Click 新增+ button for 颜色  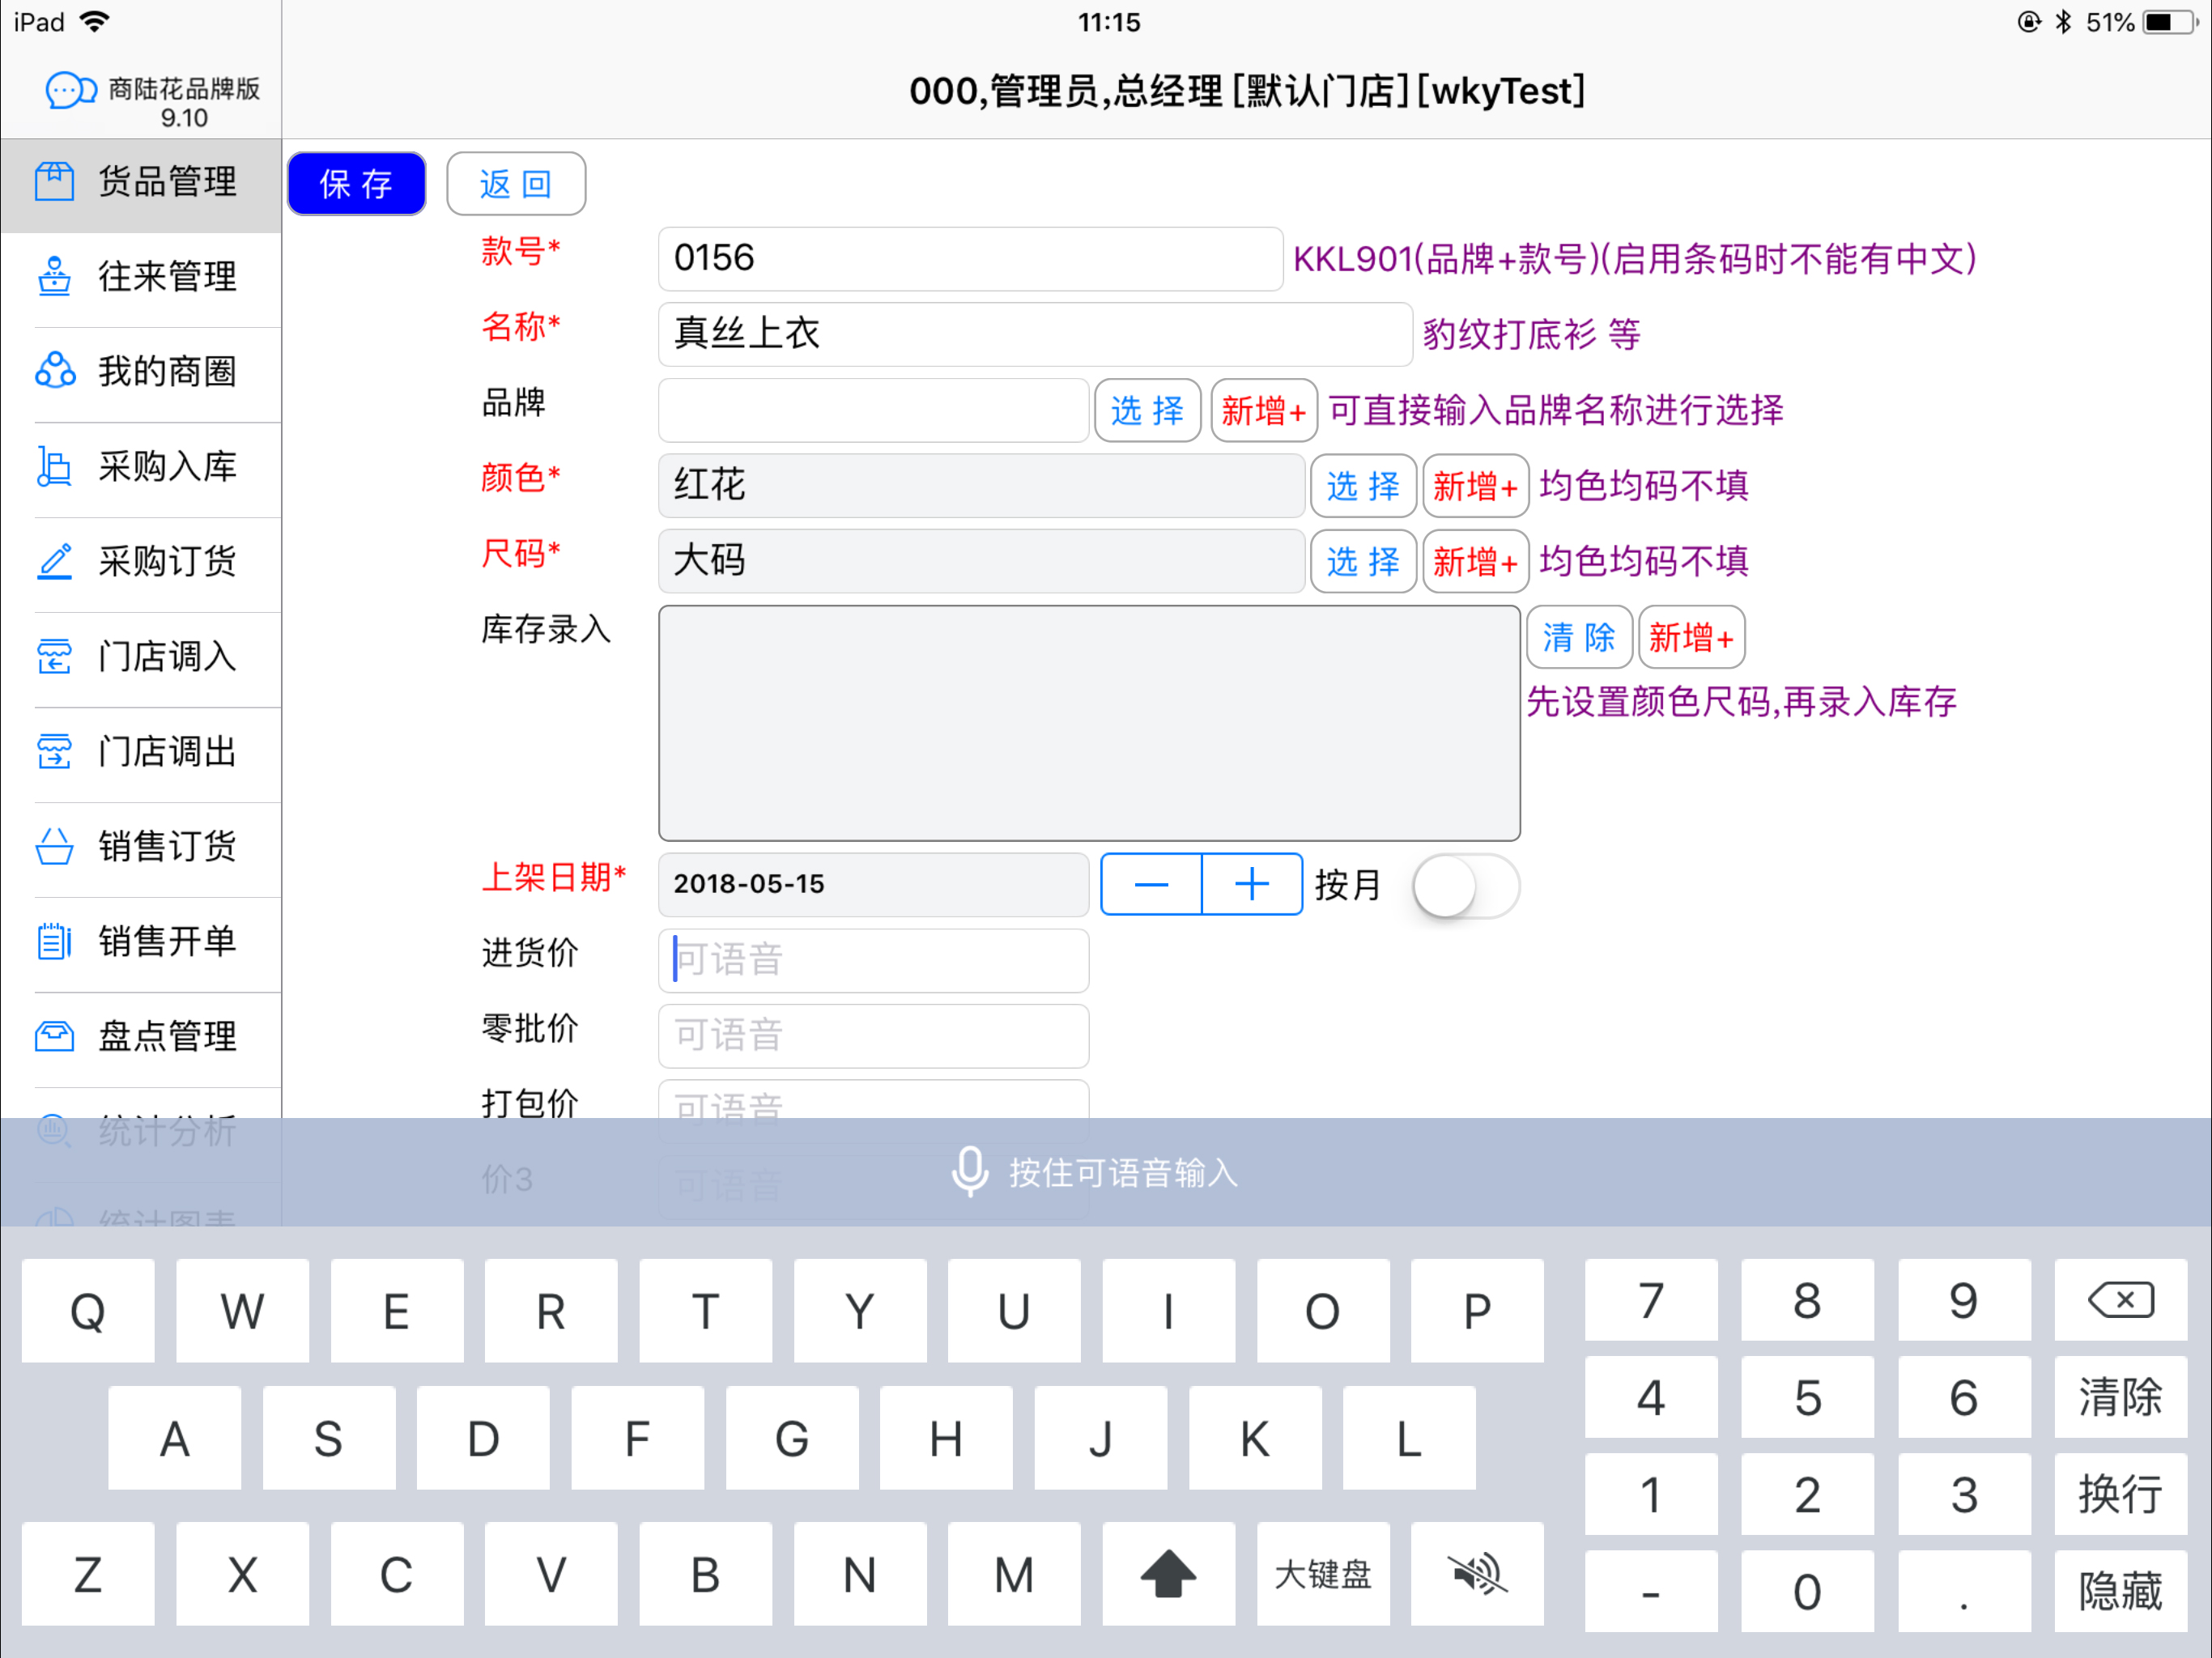(1476, 486)
